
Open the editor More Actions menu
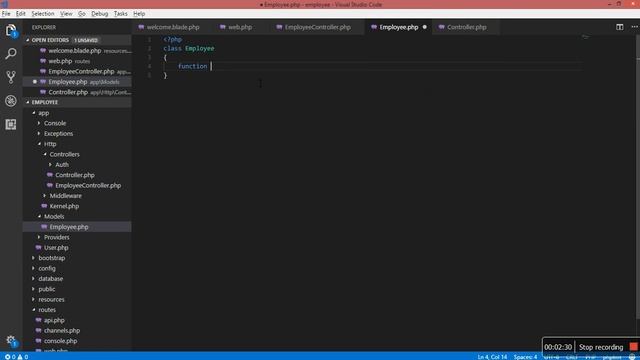click(x=634, y=27)
